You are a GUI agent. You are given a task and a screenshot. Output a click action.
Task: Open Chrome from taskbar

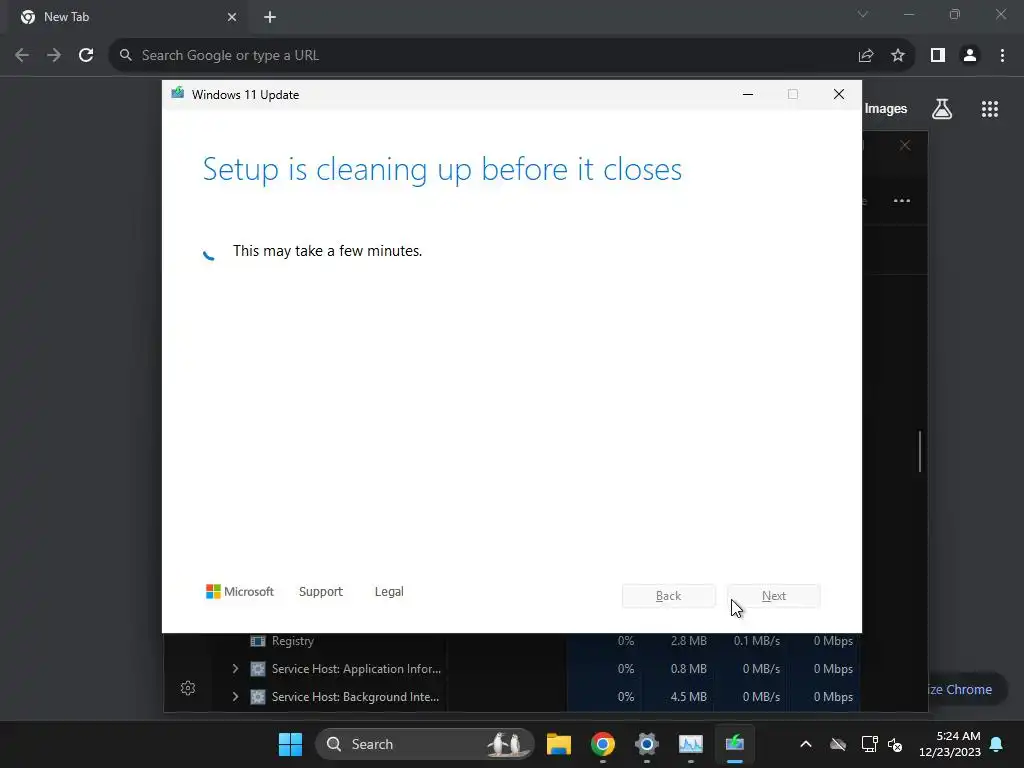(603, 744)
